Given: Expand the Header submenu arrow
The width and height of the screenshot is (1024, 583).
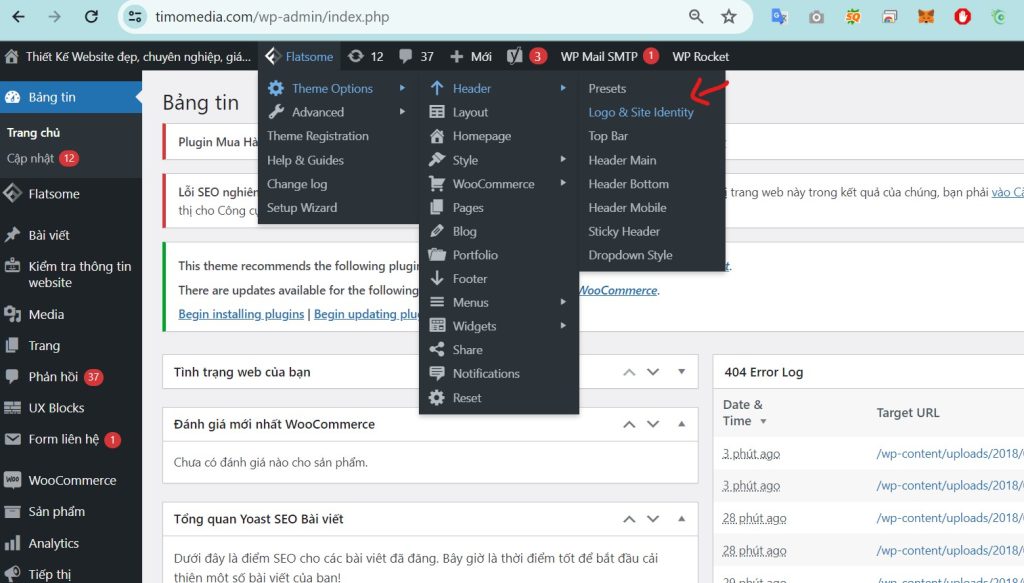Looking at the screenshot, I should point(563,87).
